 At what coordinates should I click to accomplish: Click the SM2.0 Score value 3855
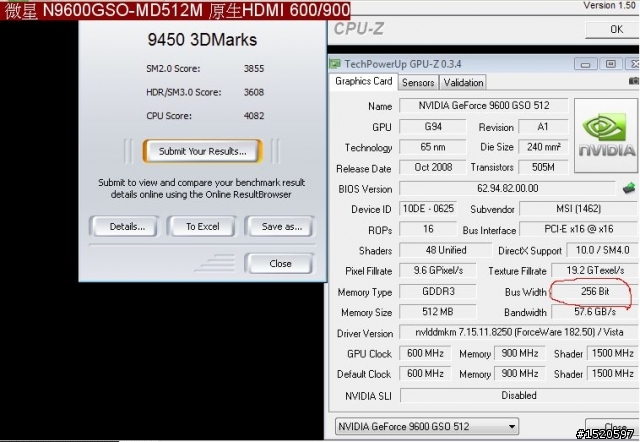[254, 68]
